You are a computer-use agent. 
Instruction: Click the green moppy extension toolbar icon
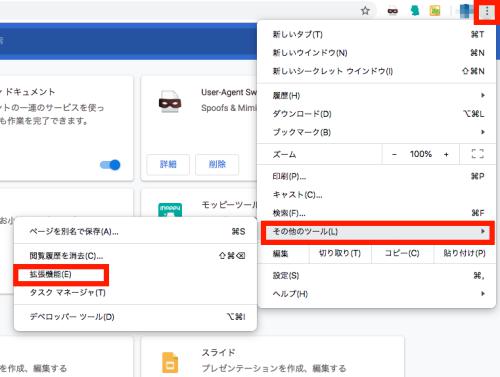tap(415, 11)
